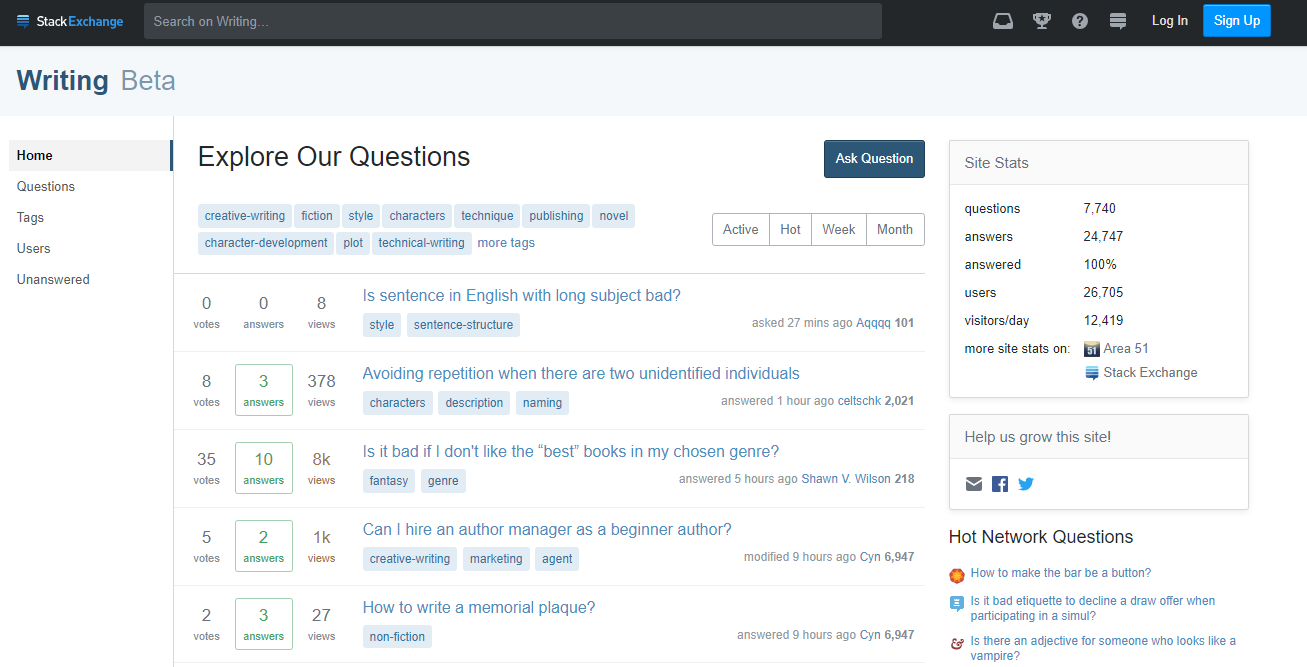Click the naming tag
This screenshot has width=1307, height=667.
(x=543, y=403)
